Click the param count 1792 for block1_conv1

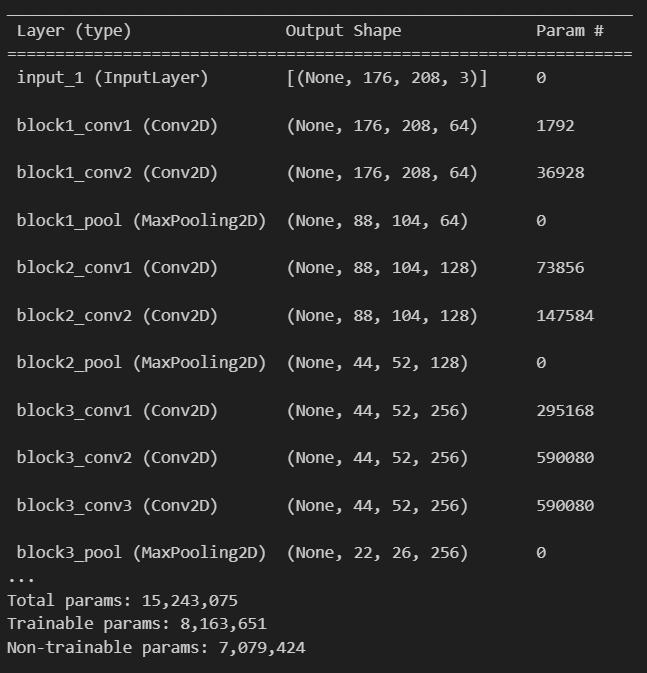point(554,126)
